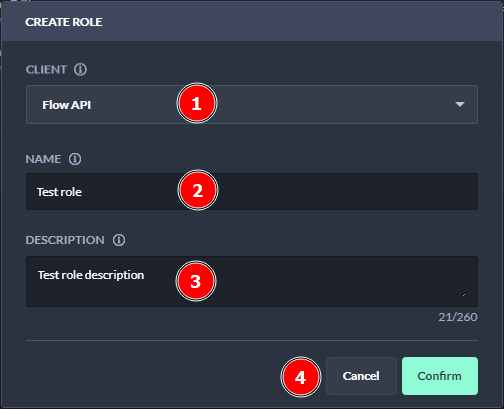Confirm creating the new role

tap(440, 376)
